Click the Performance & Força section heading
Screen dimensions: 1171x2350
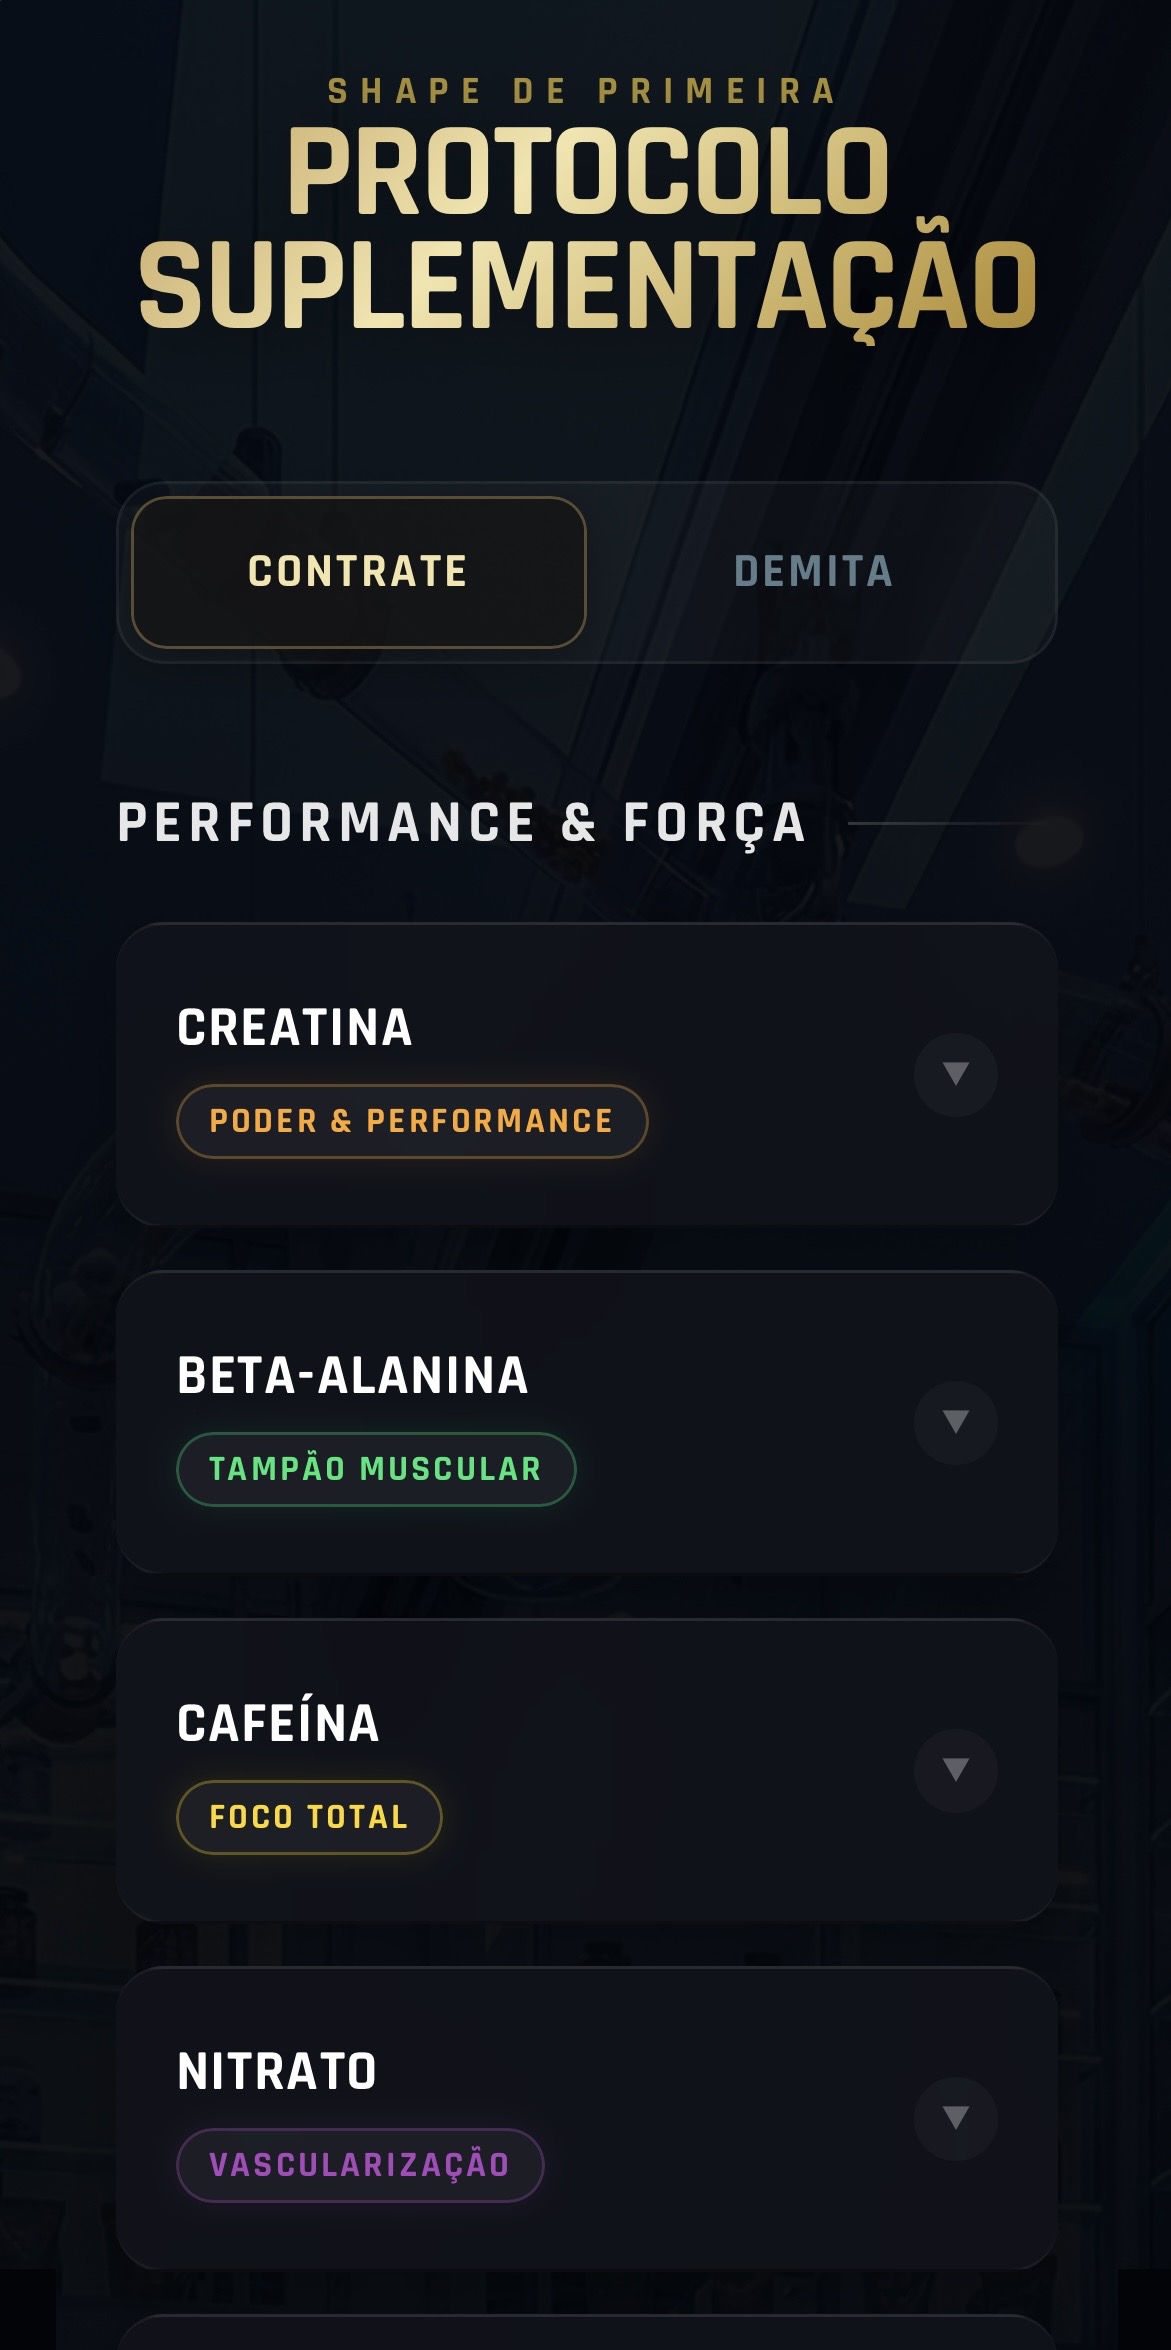click(x=462, y=823)
